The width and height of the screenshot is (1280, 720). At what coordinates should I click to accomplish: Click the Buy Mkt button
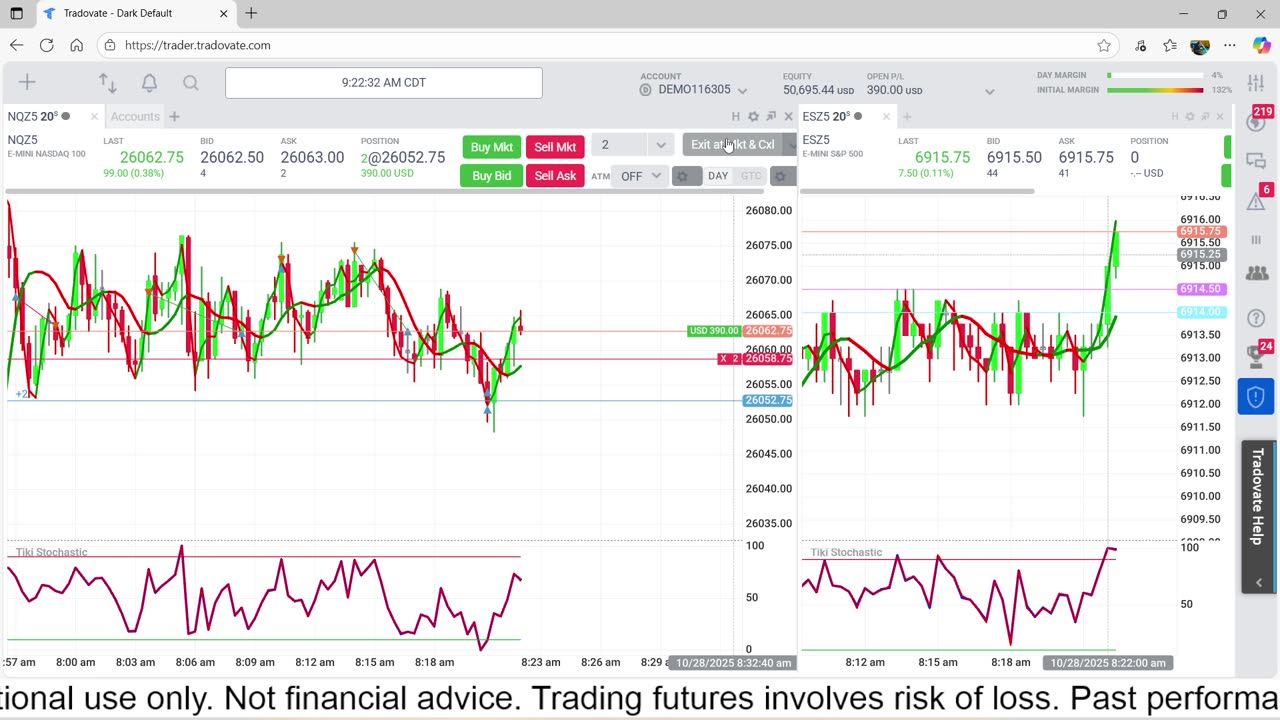point(492,147)
